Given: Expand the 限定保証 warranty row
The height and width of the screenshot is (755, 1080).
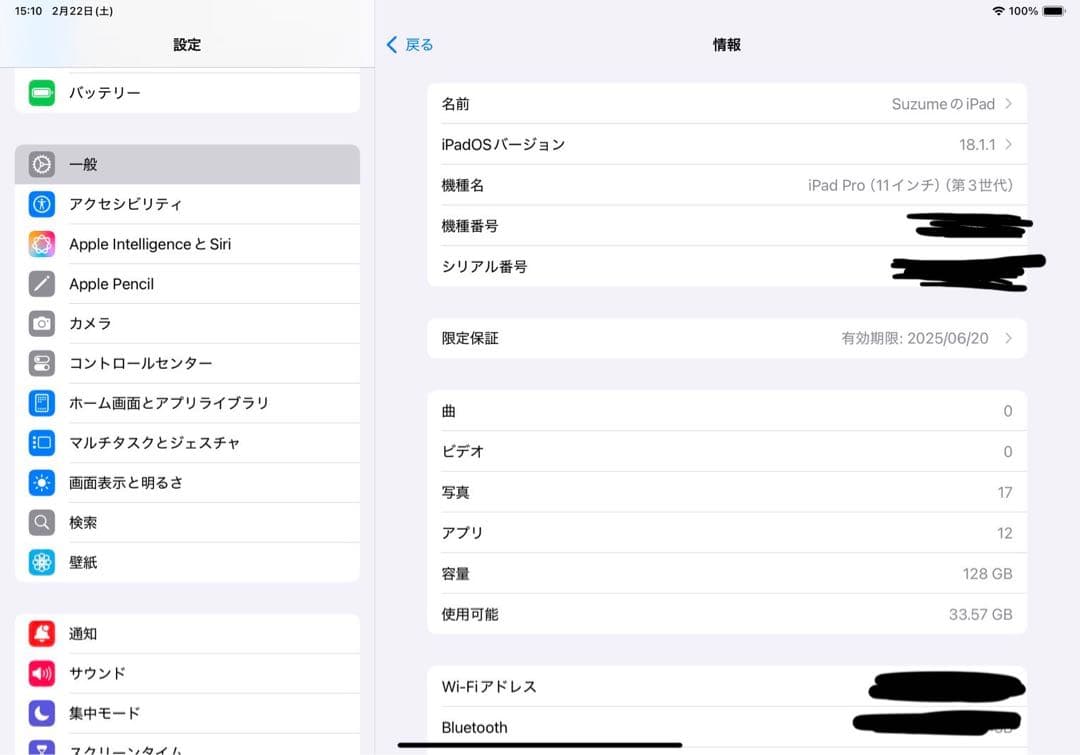Looking at the screenshot, I should point(727,338).
